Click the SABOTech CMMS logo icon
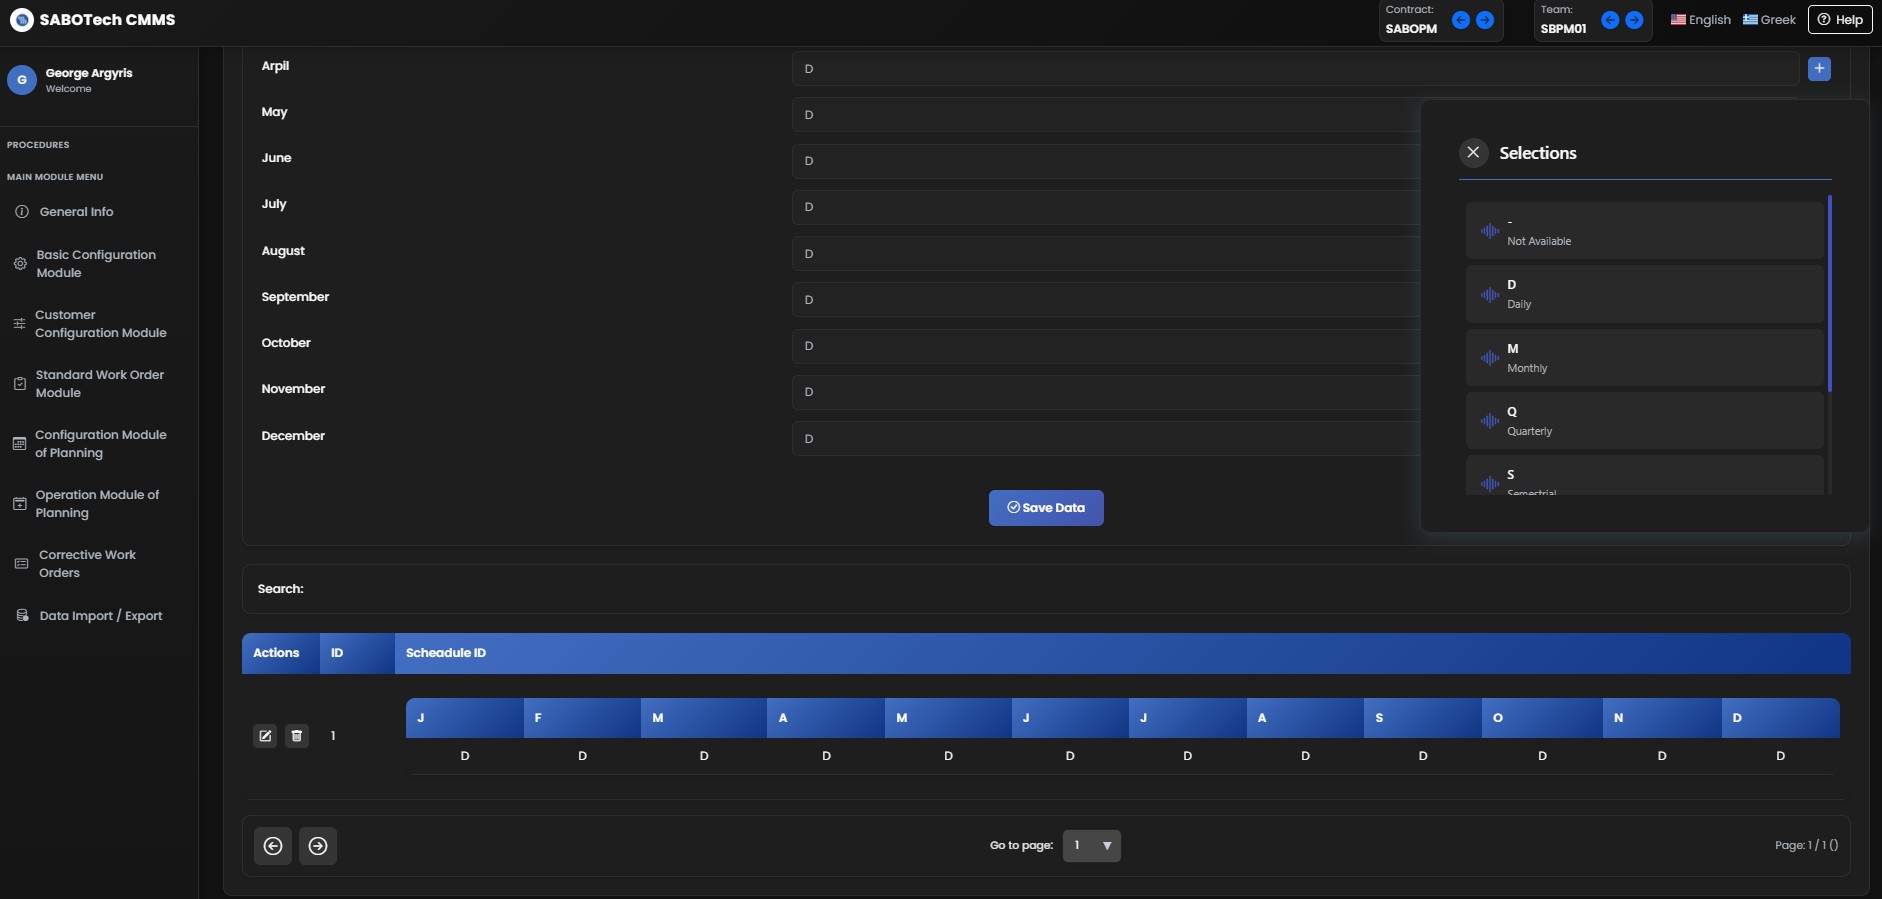This screenshot has height=899, width=1882. click(21, 19)
